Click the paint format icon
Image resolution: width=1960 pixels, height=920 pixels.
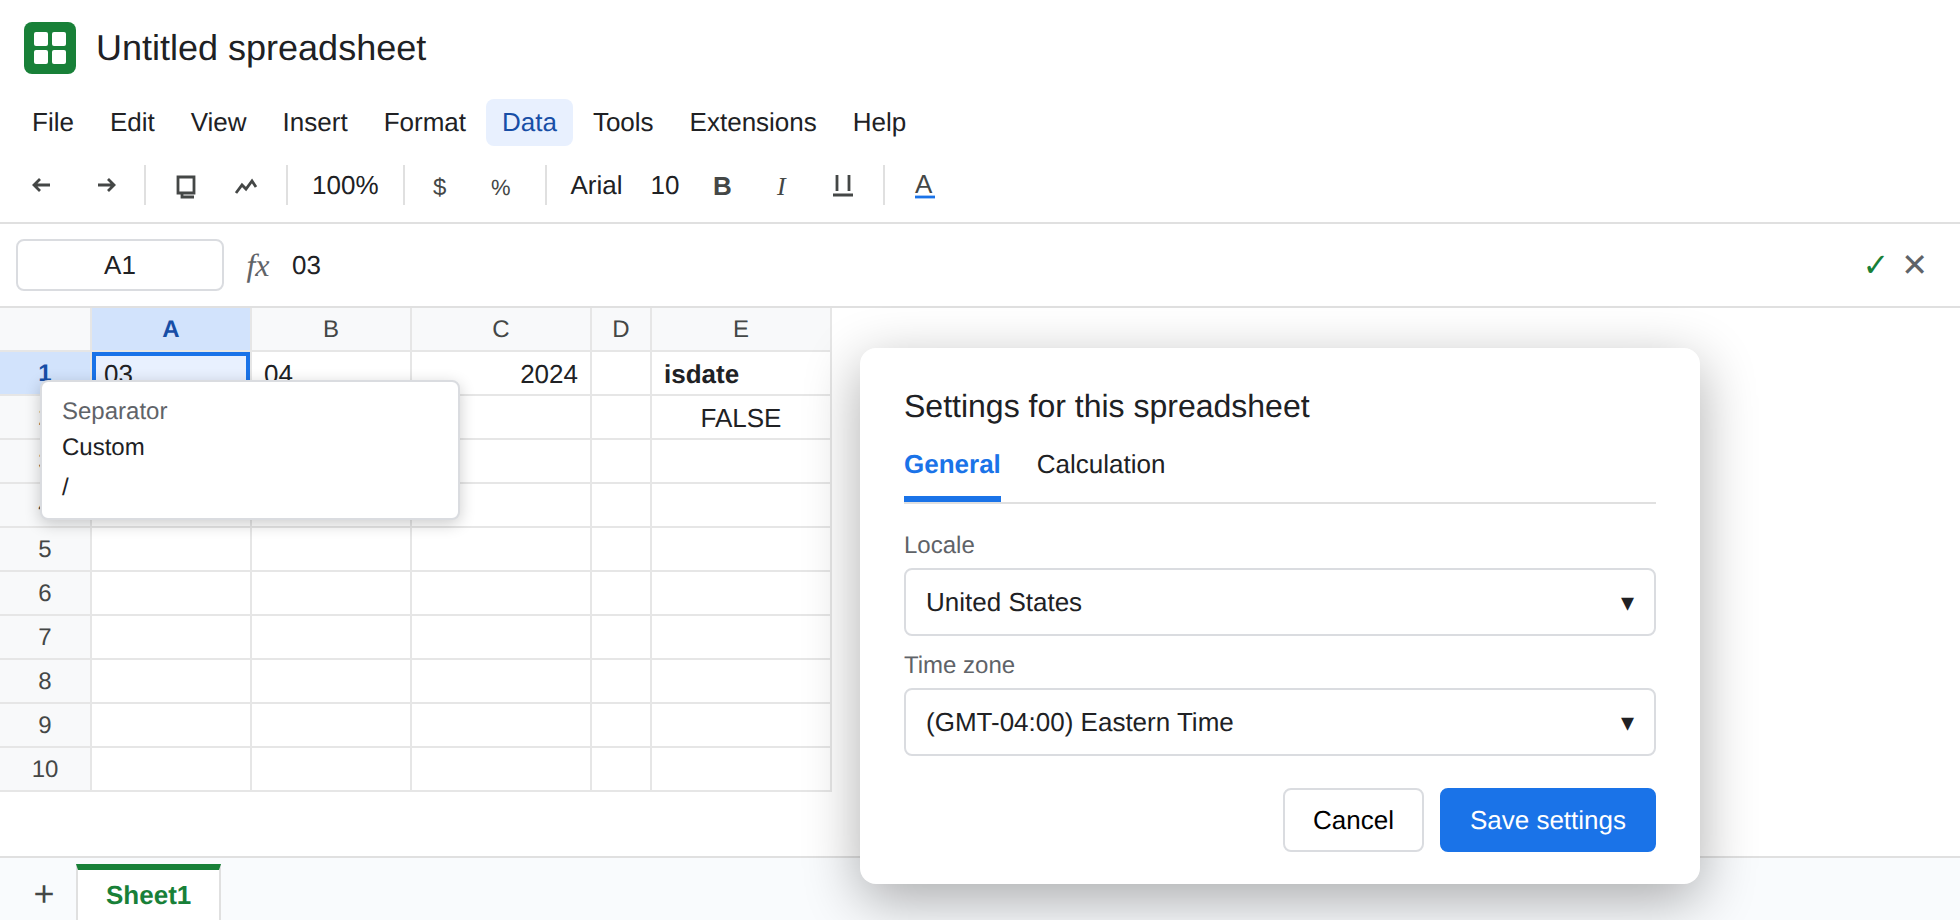tap(246, 186)
